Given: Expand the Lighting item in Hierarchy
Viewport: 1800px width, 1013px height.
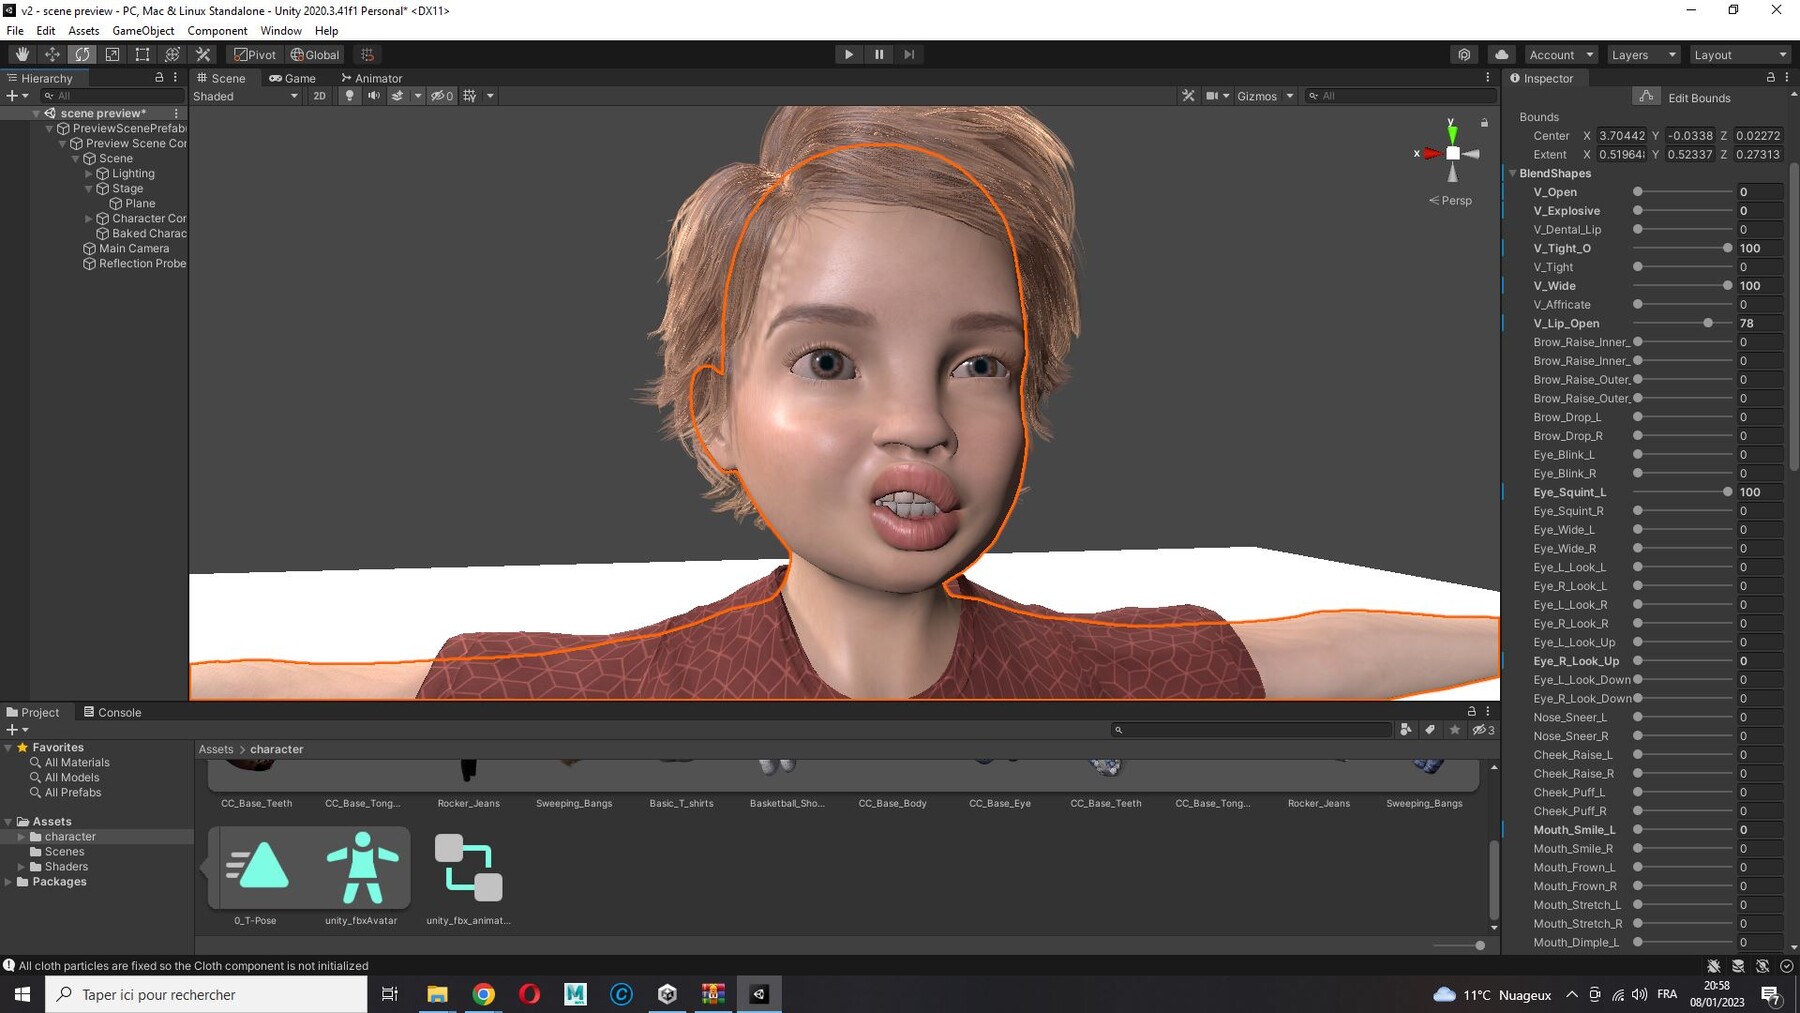Looking at the screenshot, I should 89,173.
